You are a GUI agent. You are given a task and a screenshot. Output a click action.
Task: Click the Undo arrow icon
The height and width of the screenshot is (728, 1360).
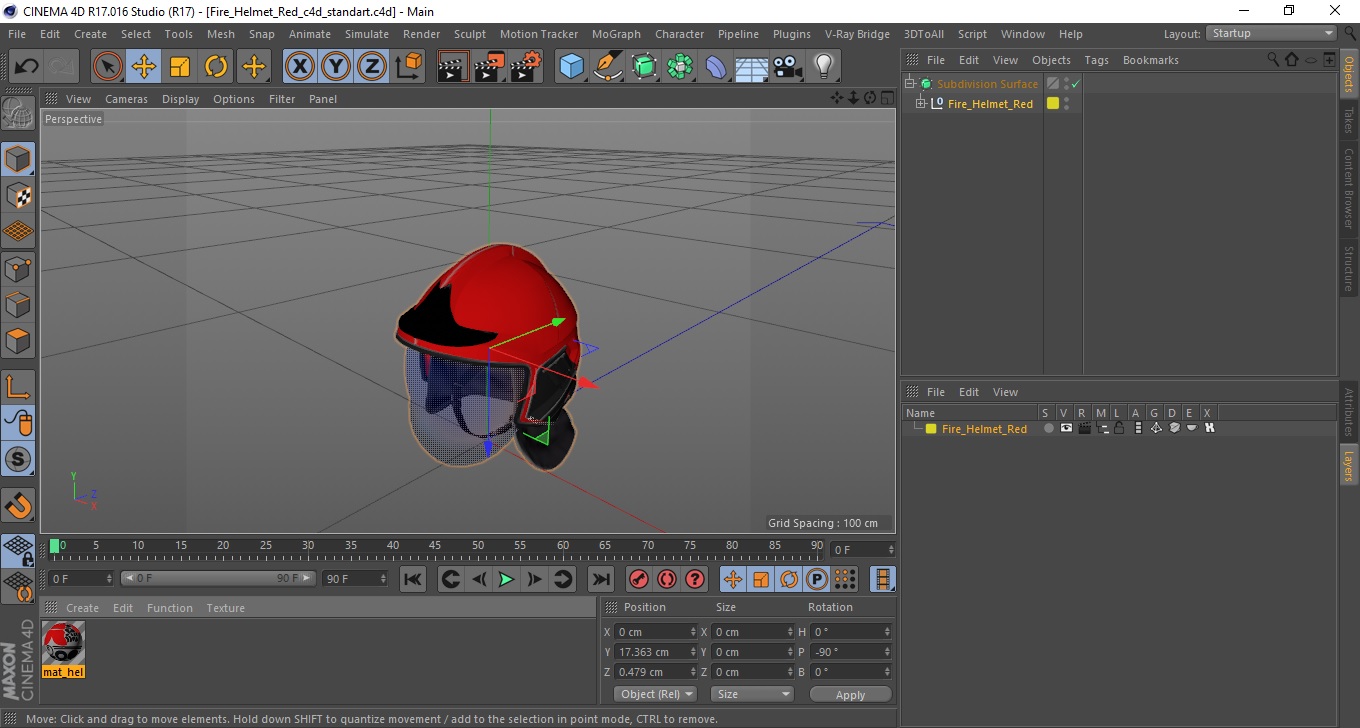pos(26,67)
